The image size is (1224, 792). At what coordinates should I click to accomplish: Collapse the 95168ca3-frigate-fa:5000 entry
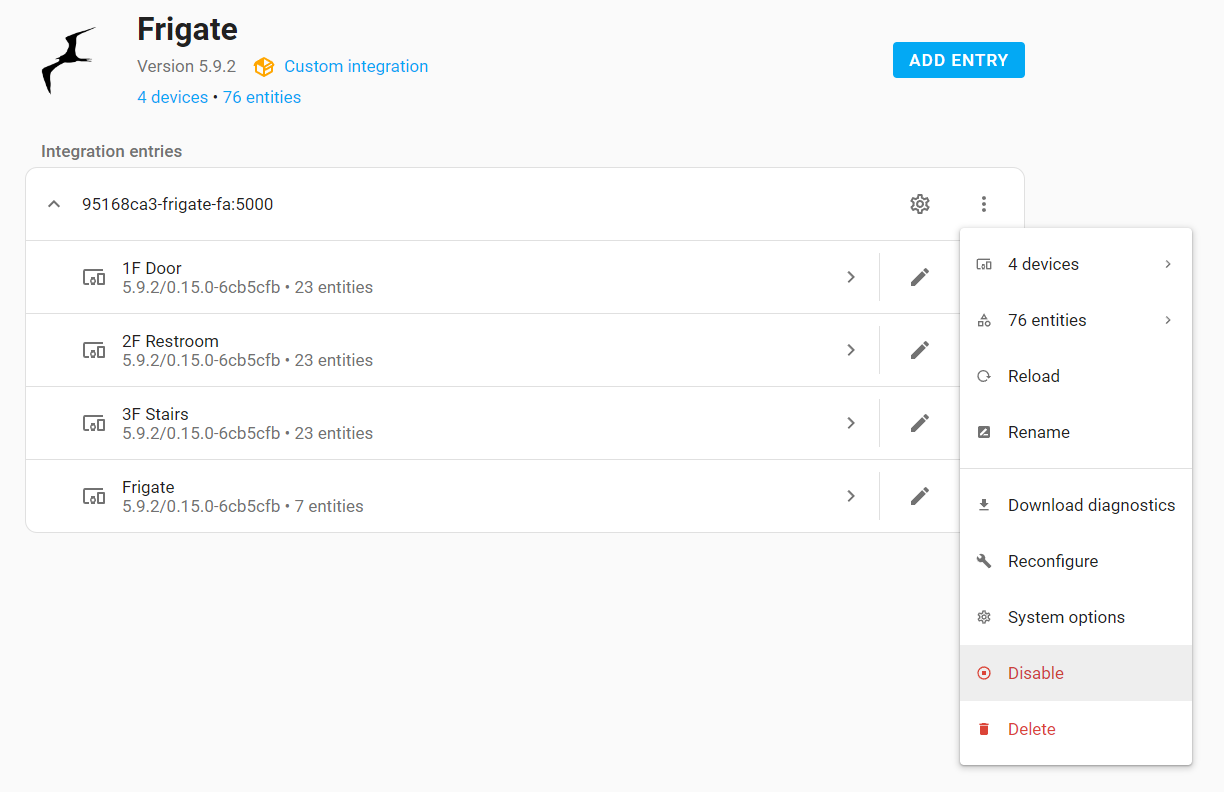coord(55,204)
